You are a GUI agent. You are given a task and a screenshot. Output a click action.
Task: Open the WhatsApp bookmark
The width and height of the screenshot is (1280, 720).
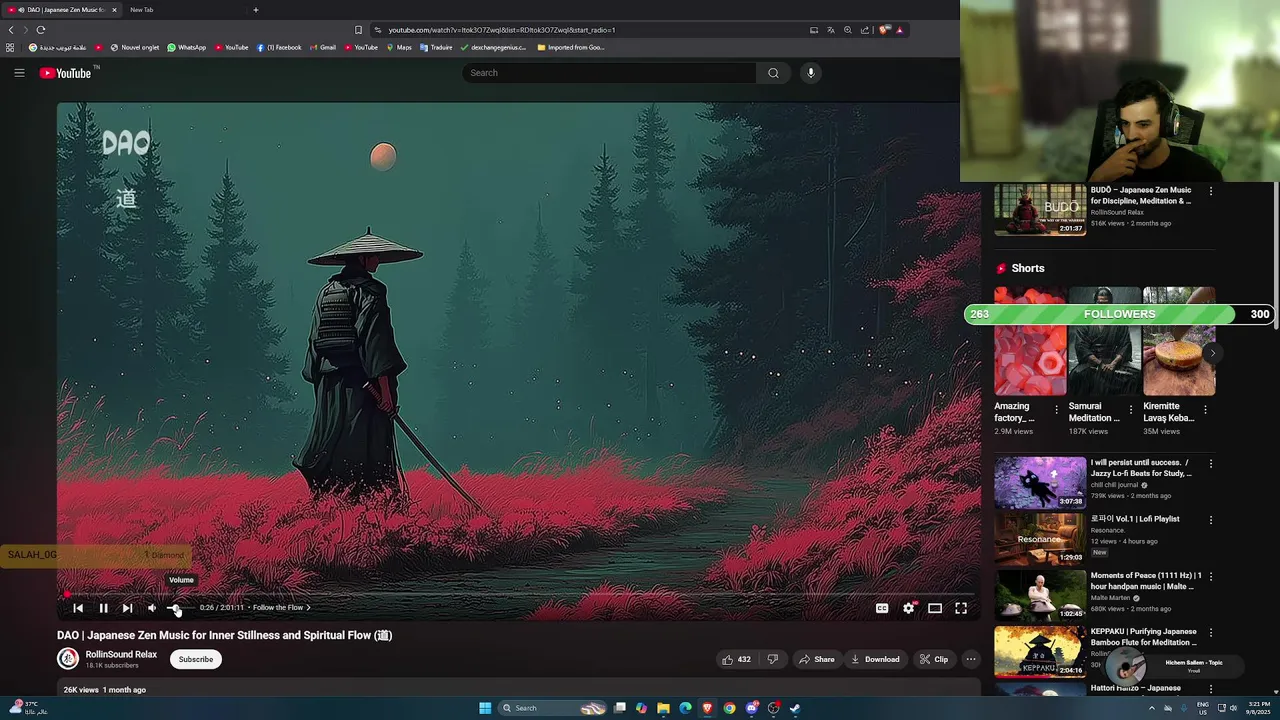pos(186,47)
